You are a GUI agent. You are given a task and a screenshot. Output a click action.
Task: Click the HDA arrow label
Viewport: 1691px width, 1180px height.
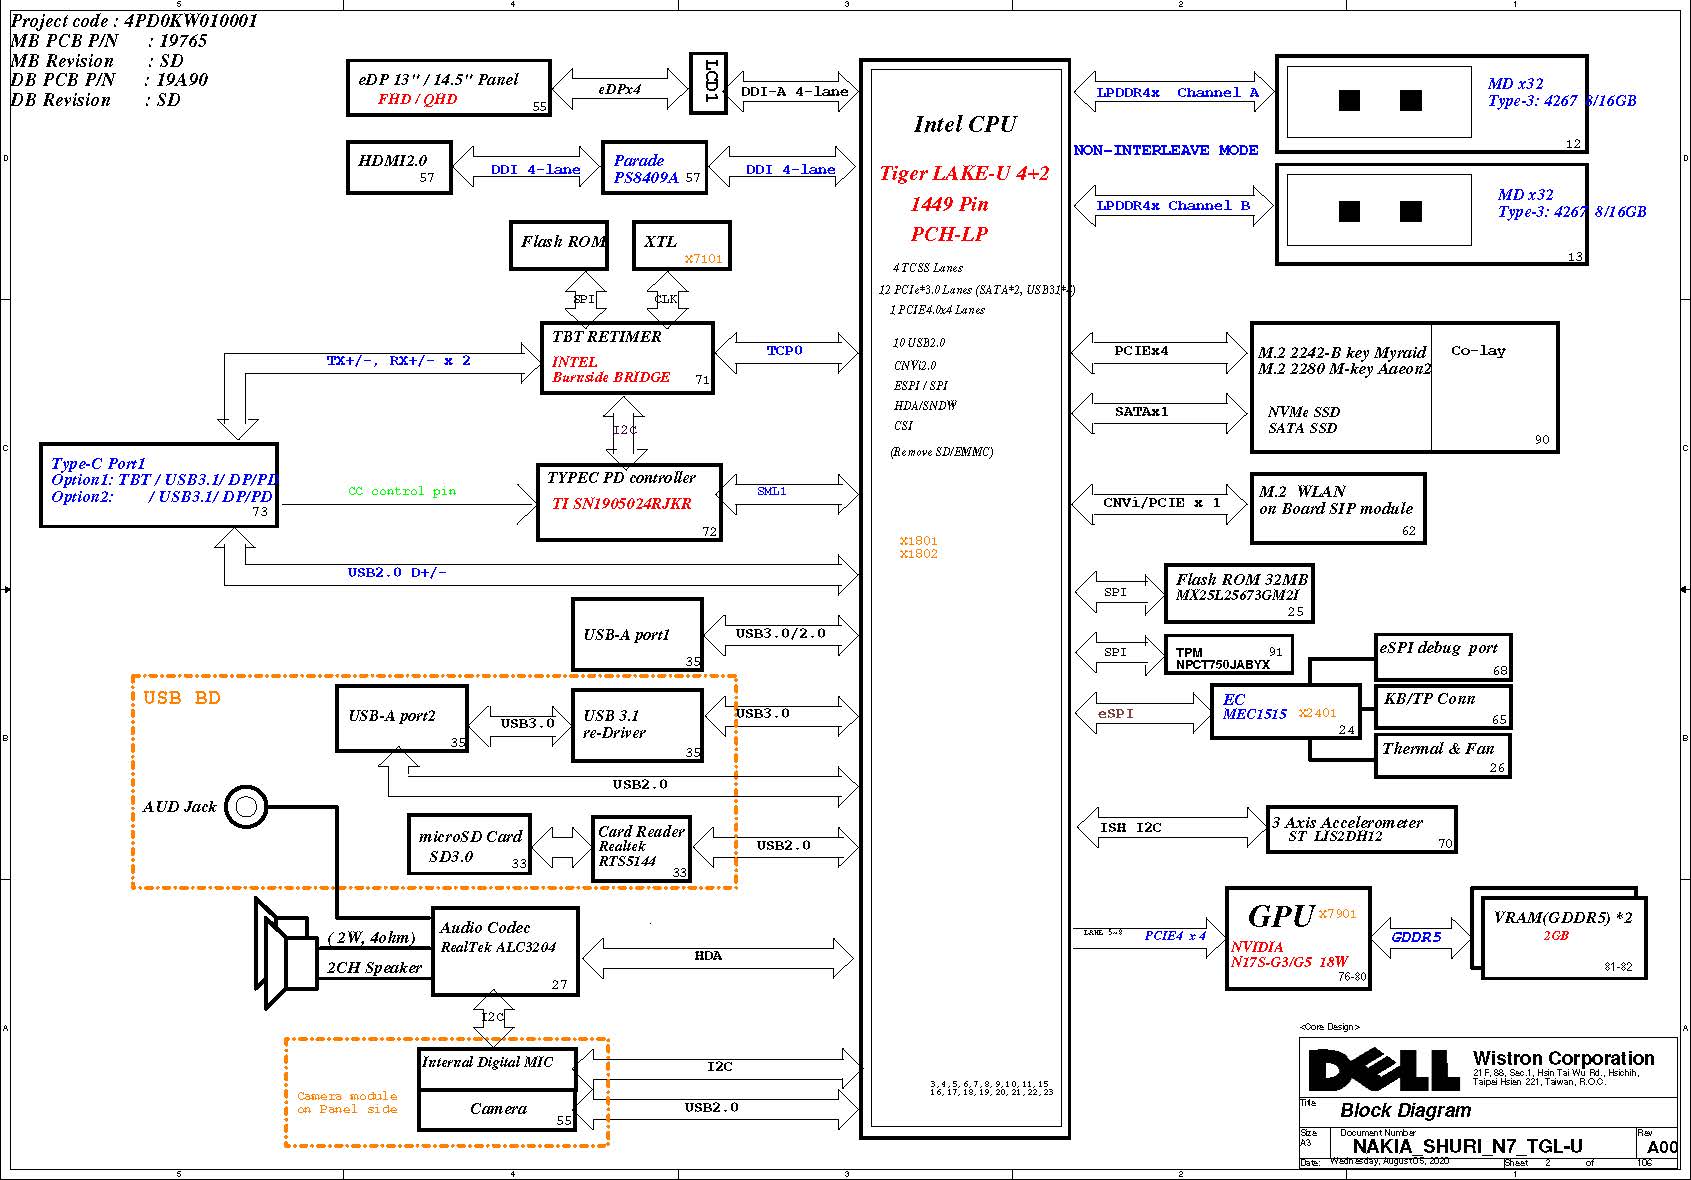708,956
